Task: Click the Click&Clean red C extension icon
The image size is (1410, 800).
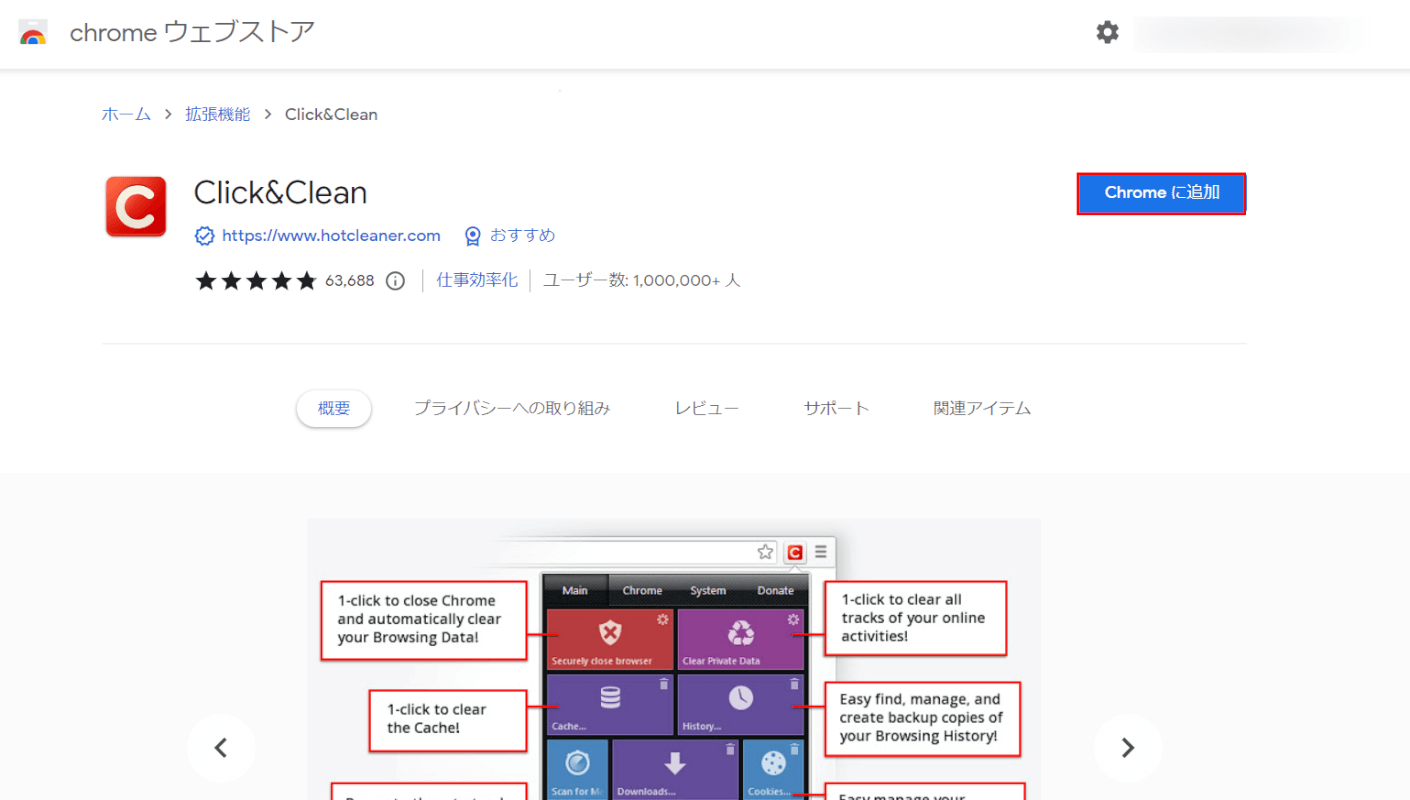Action: pyautogui.click(x=136, y=207)
